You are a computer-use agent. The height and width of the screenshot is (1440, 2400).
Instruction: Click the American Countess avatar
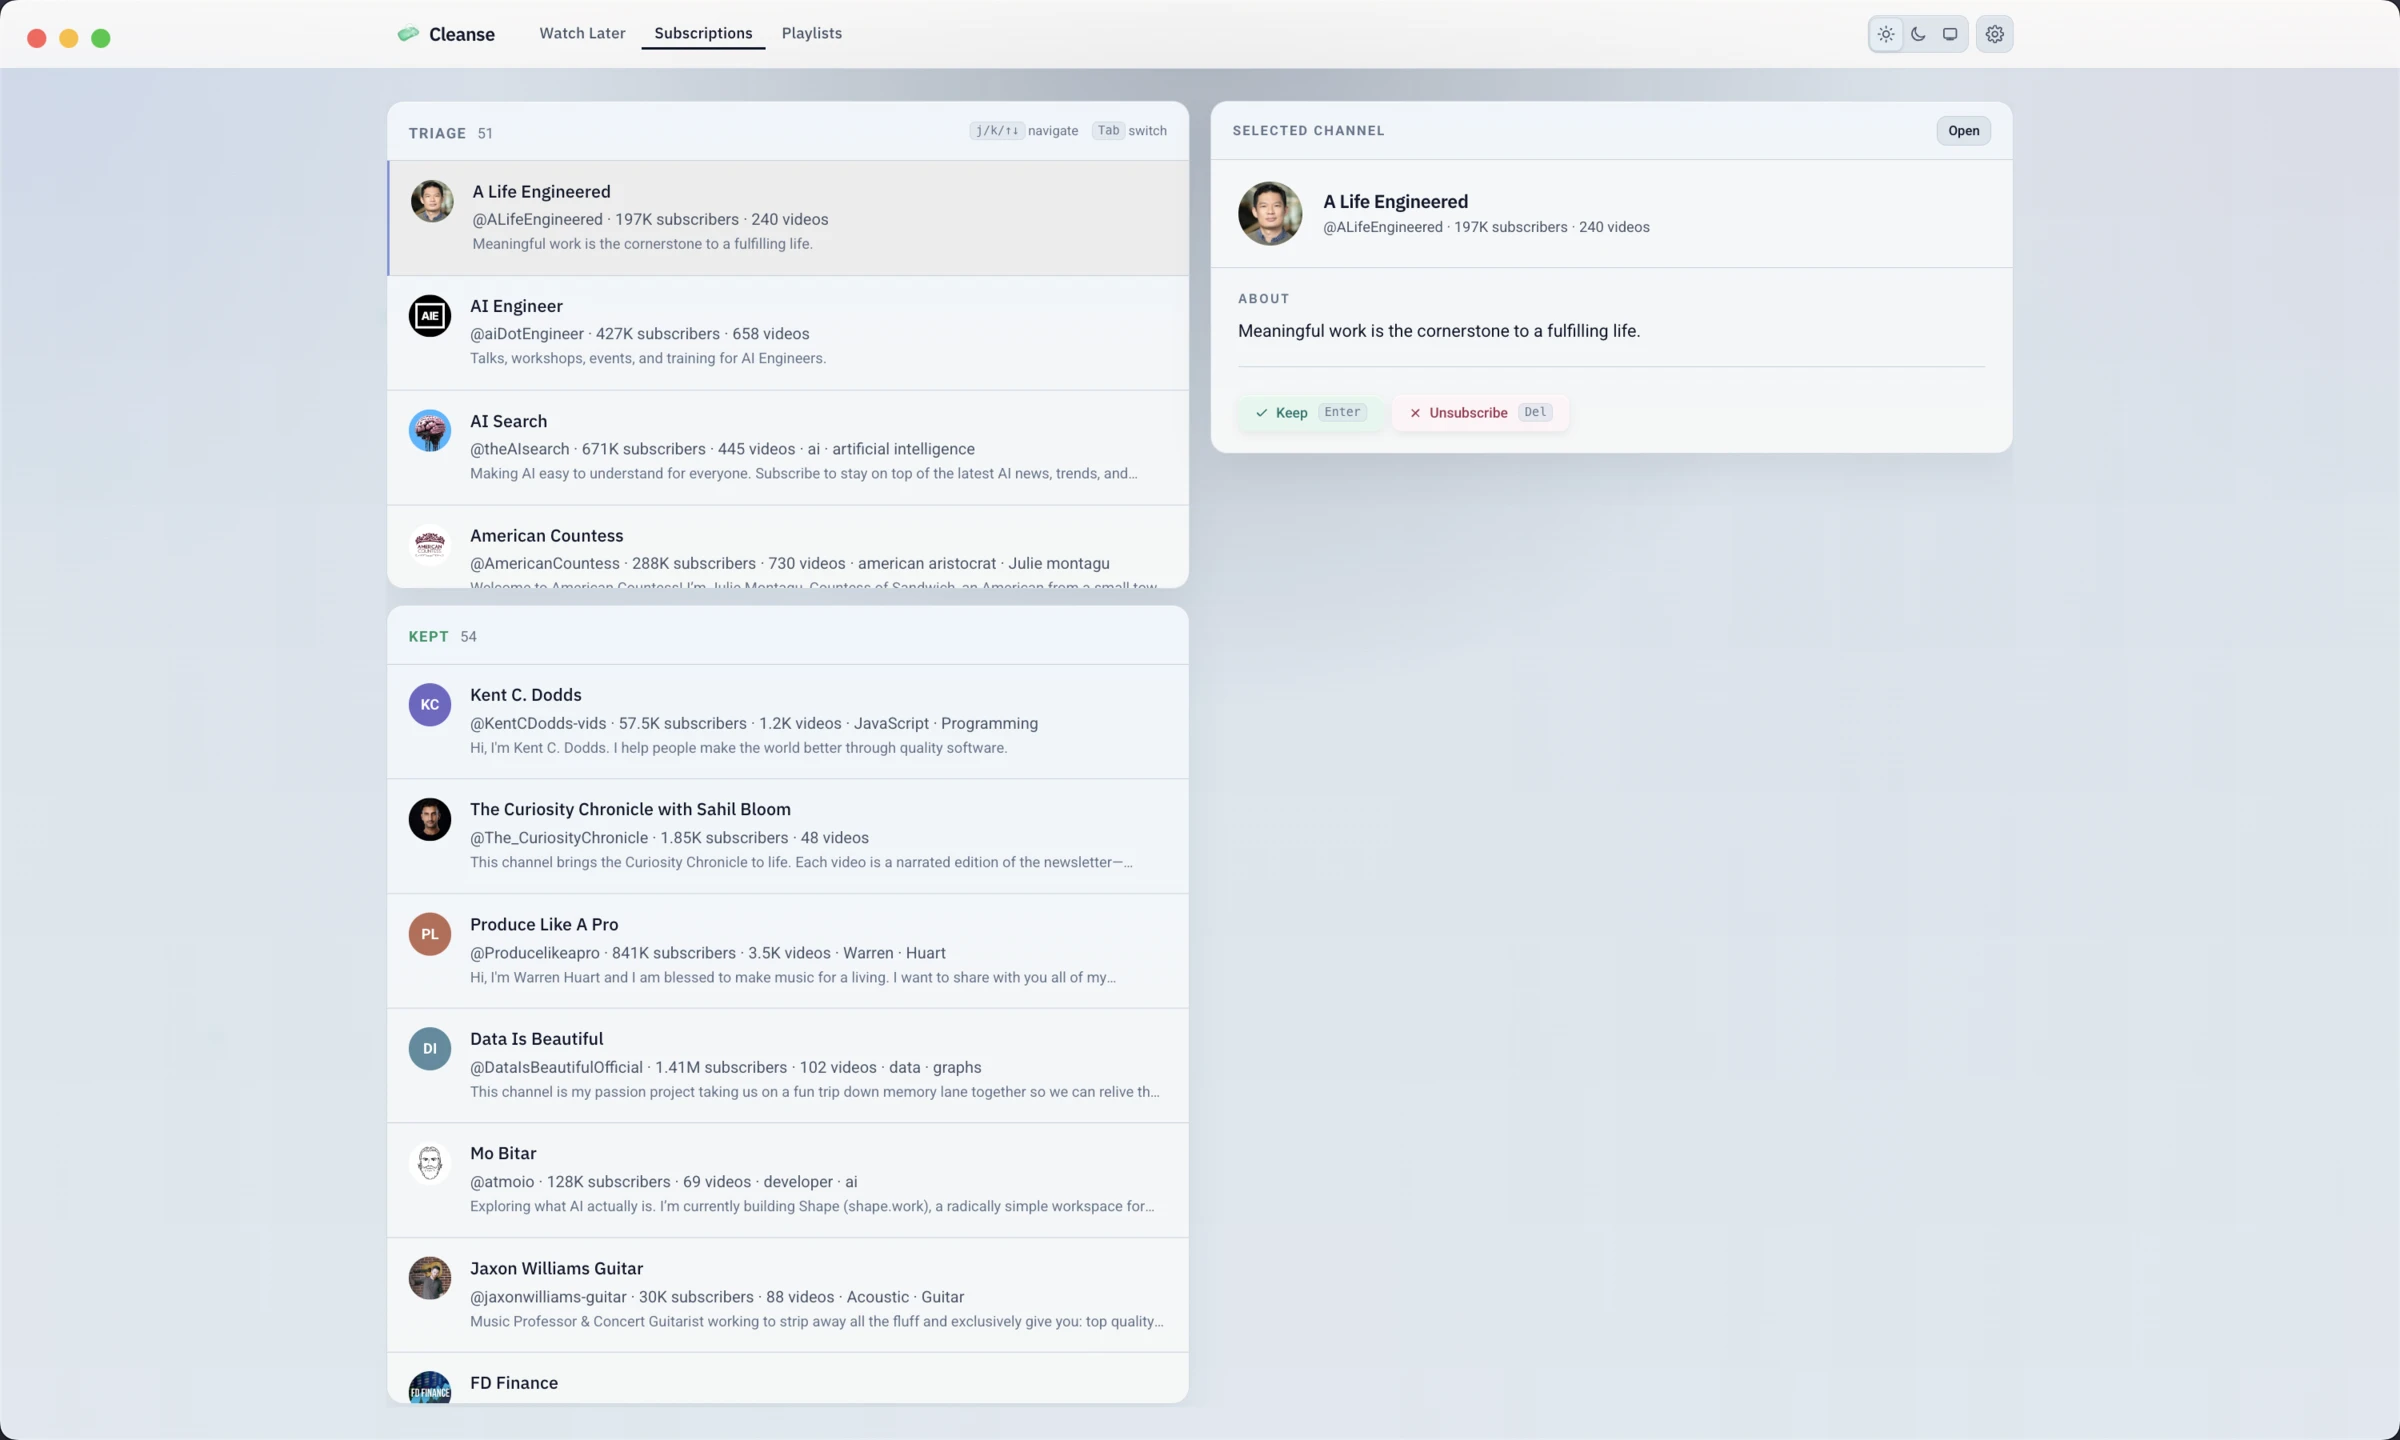click(430, 546)
